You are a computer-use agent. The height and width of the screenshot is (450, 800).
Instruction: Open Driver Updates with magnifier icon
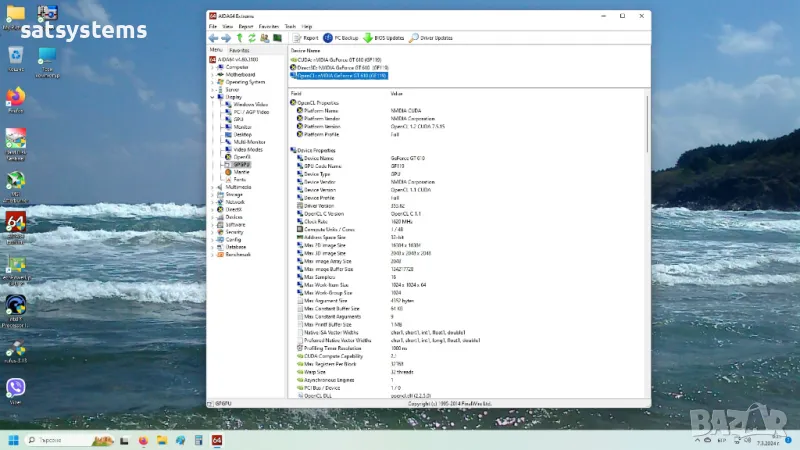click(x=431, y=38)
